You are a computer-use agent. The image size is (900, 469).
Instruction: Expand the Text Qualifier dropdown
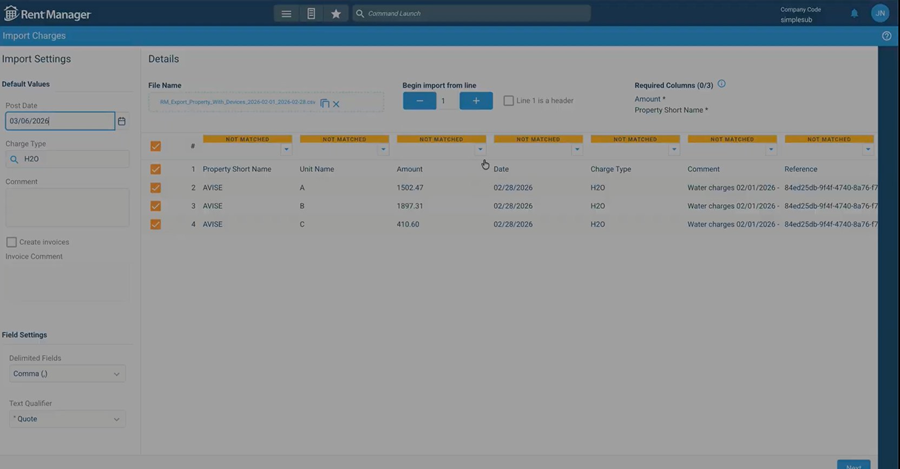click(x=67, y=419)
